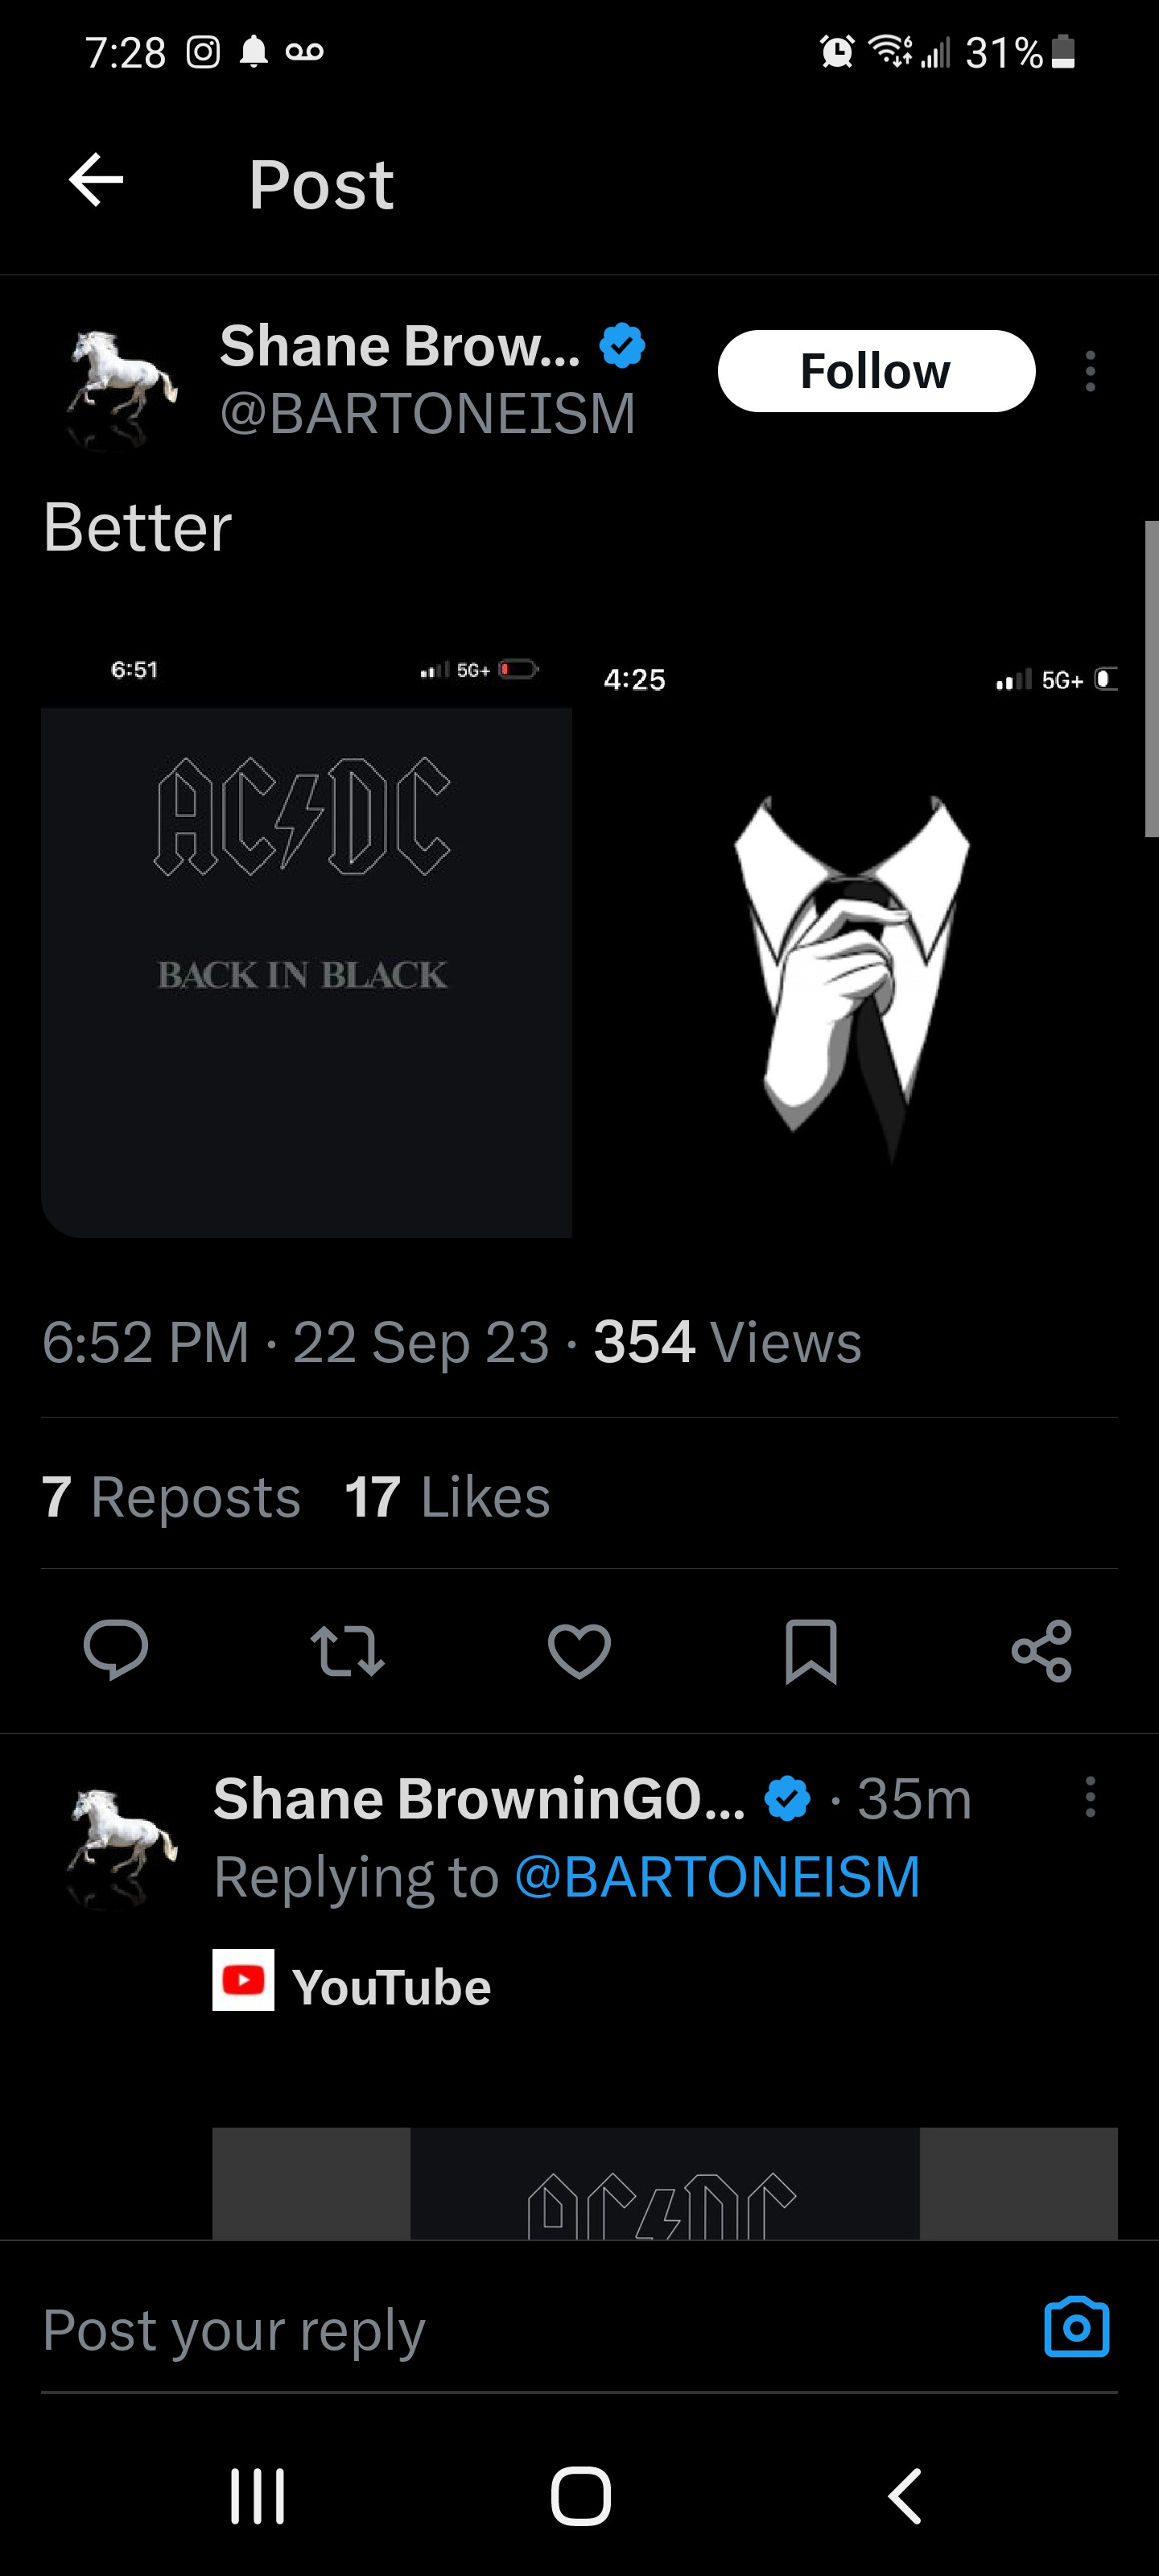Tap the back arrow in the Post header
The width and height of the screenshot is (1159, 2576).
96,181
